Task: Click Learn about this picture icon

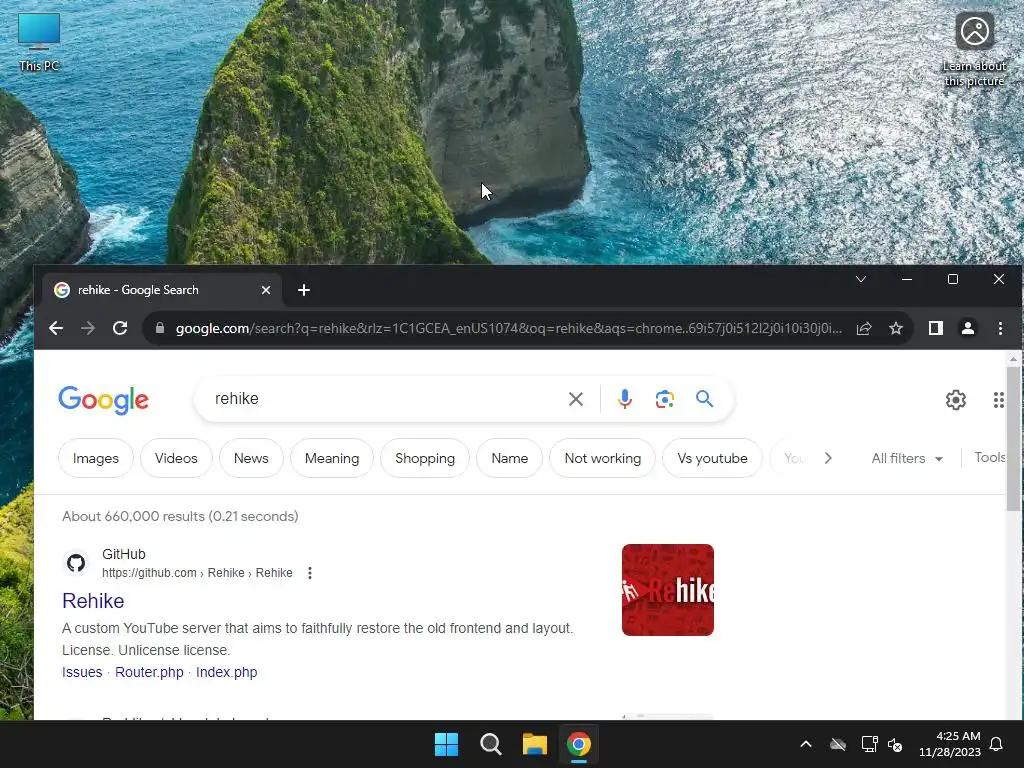Action: coord(974,49)
